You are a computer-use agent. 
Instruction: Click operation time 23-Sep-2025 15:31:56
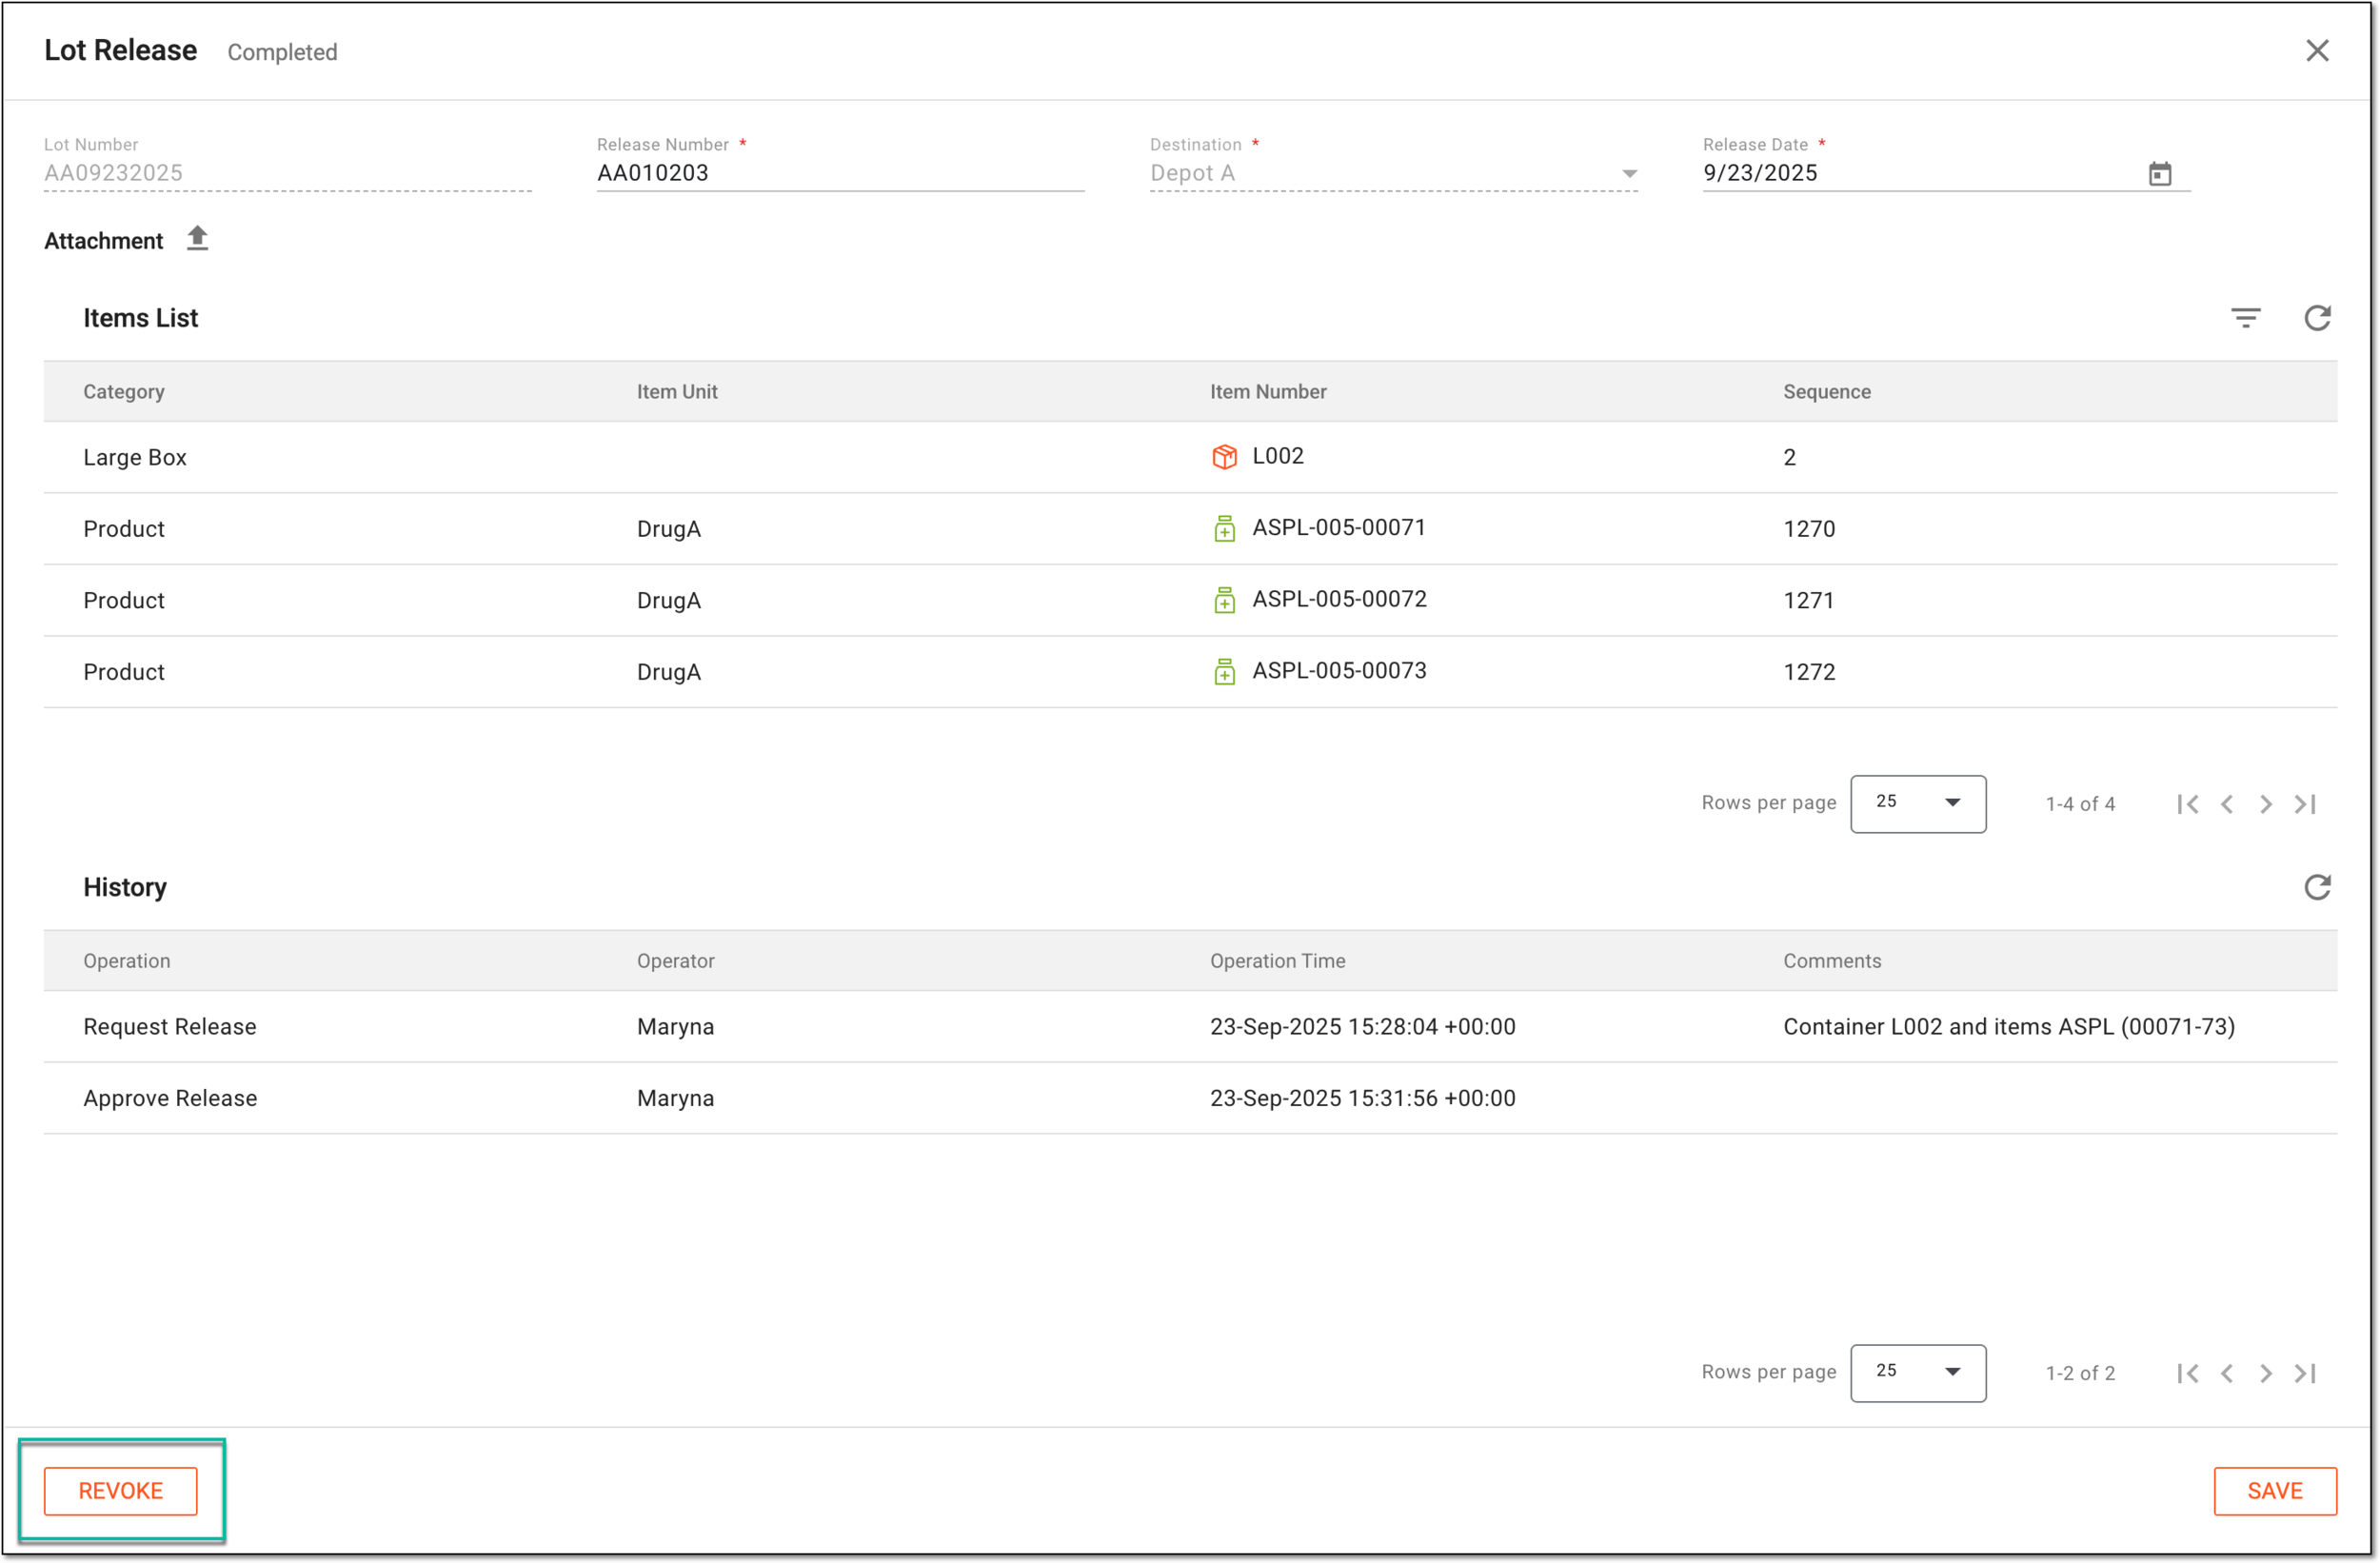(1363, 1098)
